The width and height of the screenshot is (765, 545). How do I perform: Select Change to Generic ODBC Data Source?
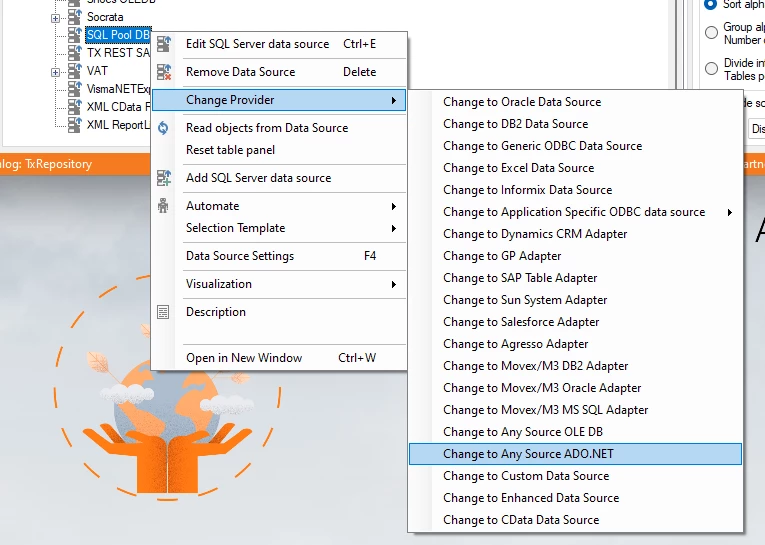pos(575,146)
